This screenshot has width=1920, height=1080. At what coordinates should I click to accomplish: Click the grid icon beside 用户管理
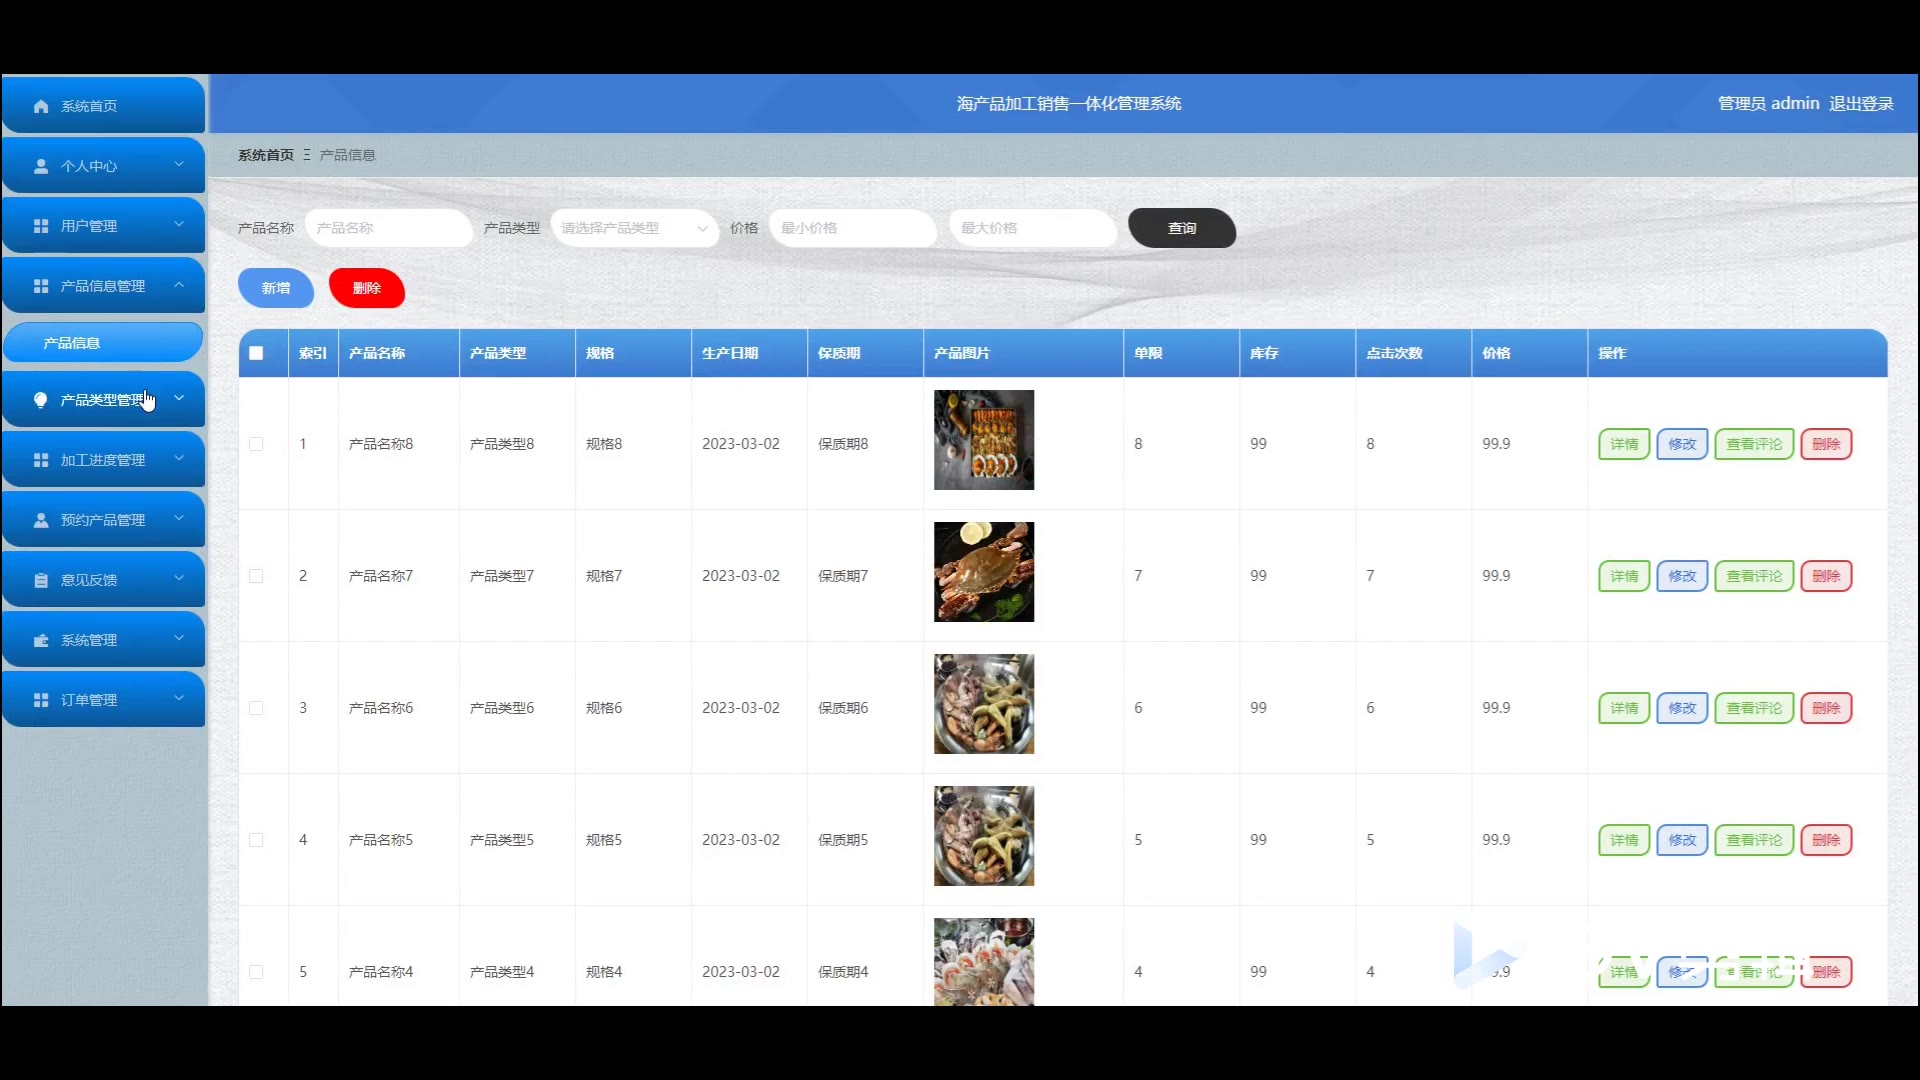(x=41, y=226)
